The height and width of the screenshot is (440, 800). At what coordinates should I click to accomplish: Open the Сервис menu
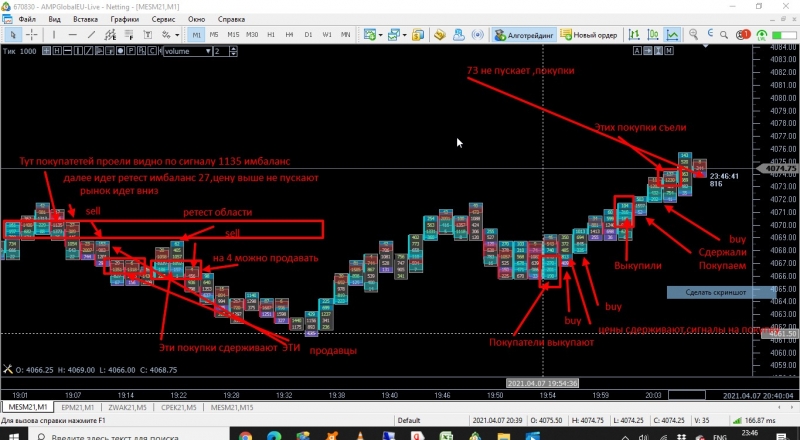[x=163, y=19]
